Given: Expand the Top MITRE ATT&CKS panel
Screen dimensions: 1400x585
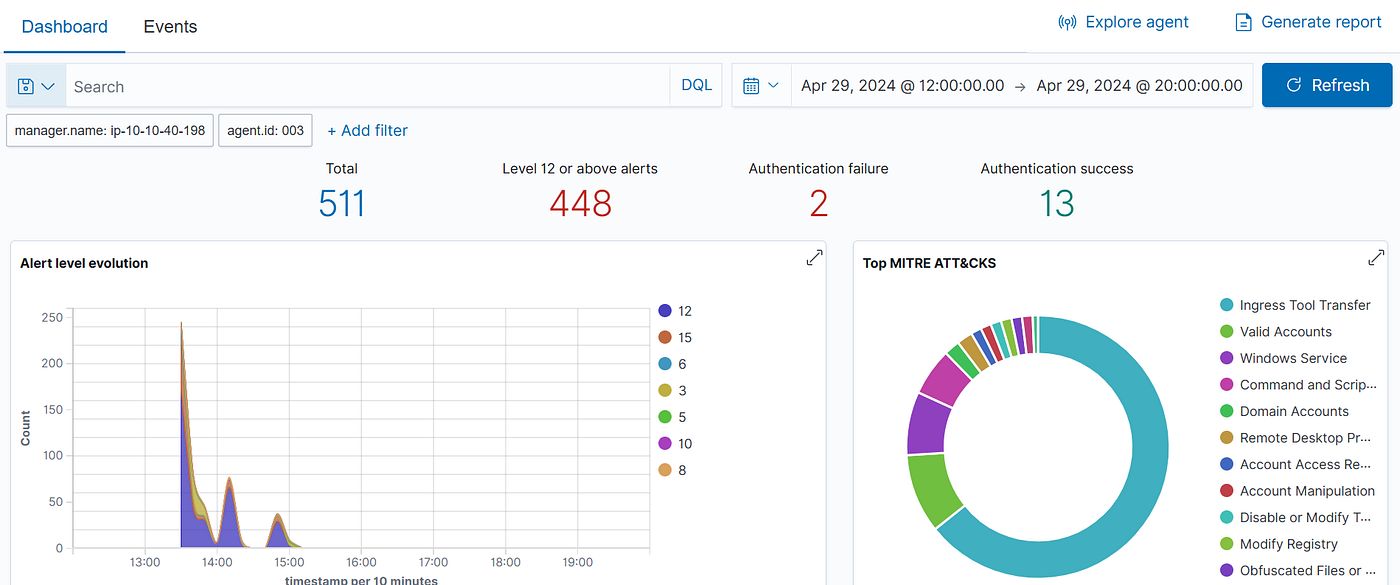Looking at the screenshot, I should coord(1376,258).
